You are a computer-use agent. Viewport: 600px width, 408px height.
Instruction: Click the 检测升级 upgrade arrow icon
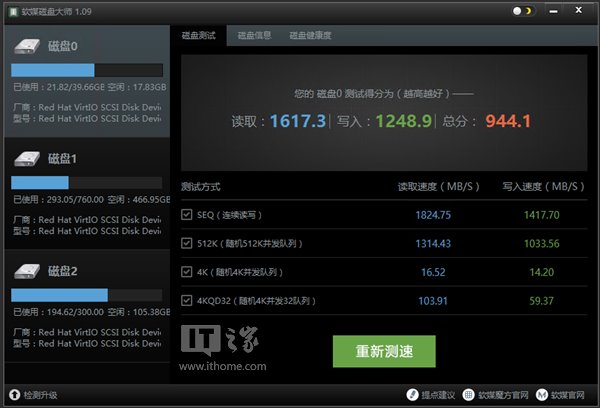click(x=15, y=395)
